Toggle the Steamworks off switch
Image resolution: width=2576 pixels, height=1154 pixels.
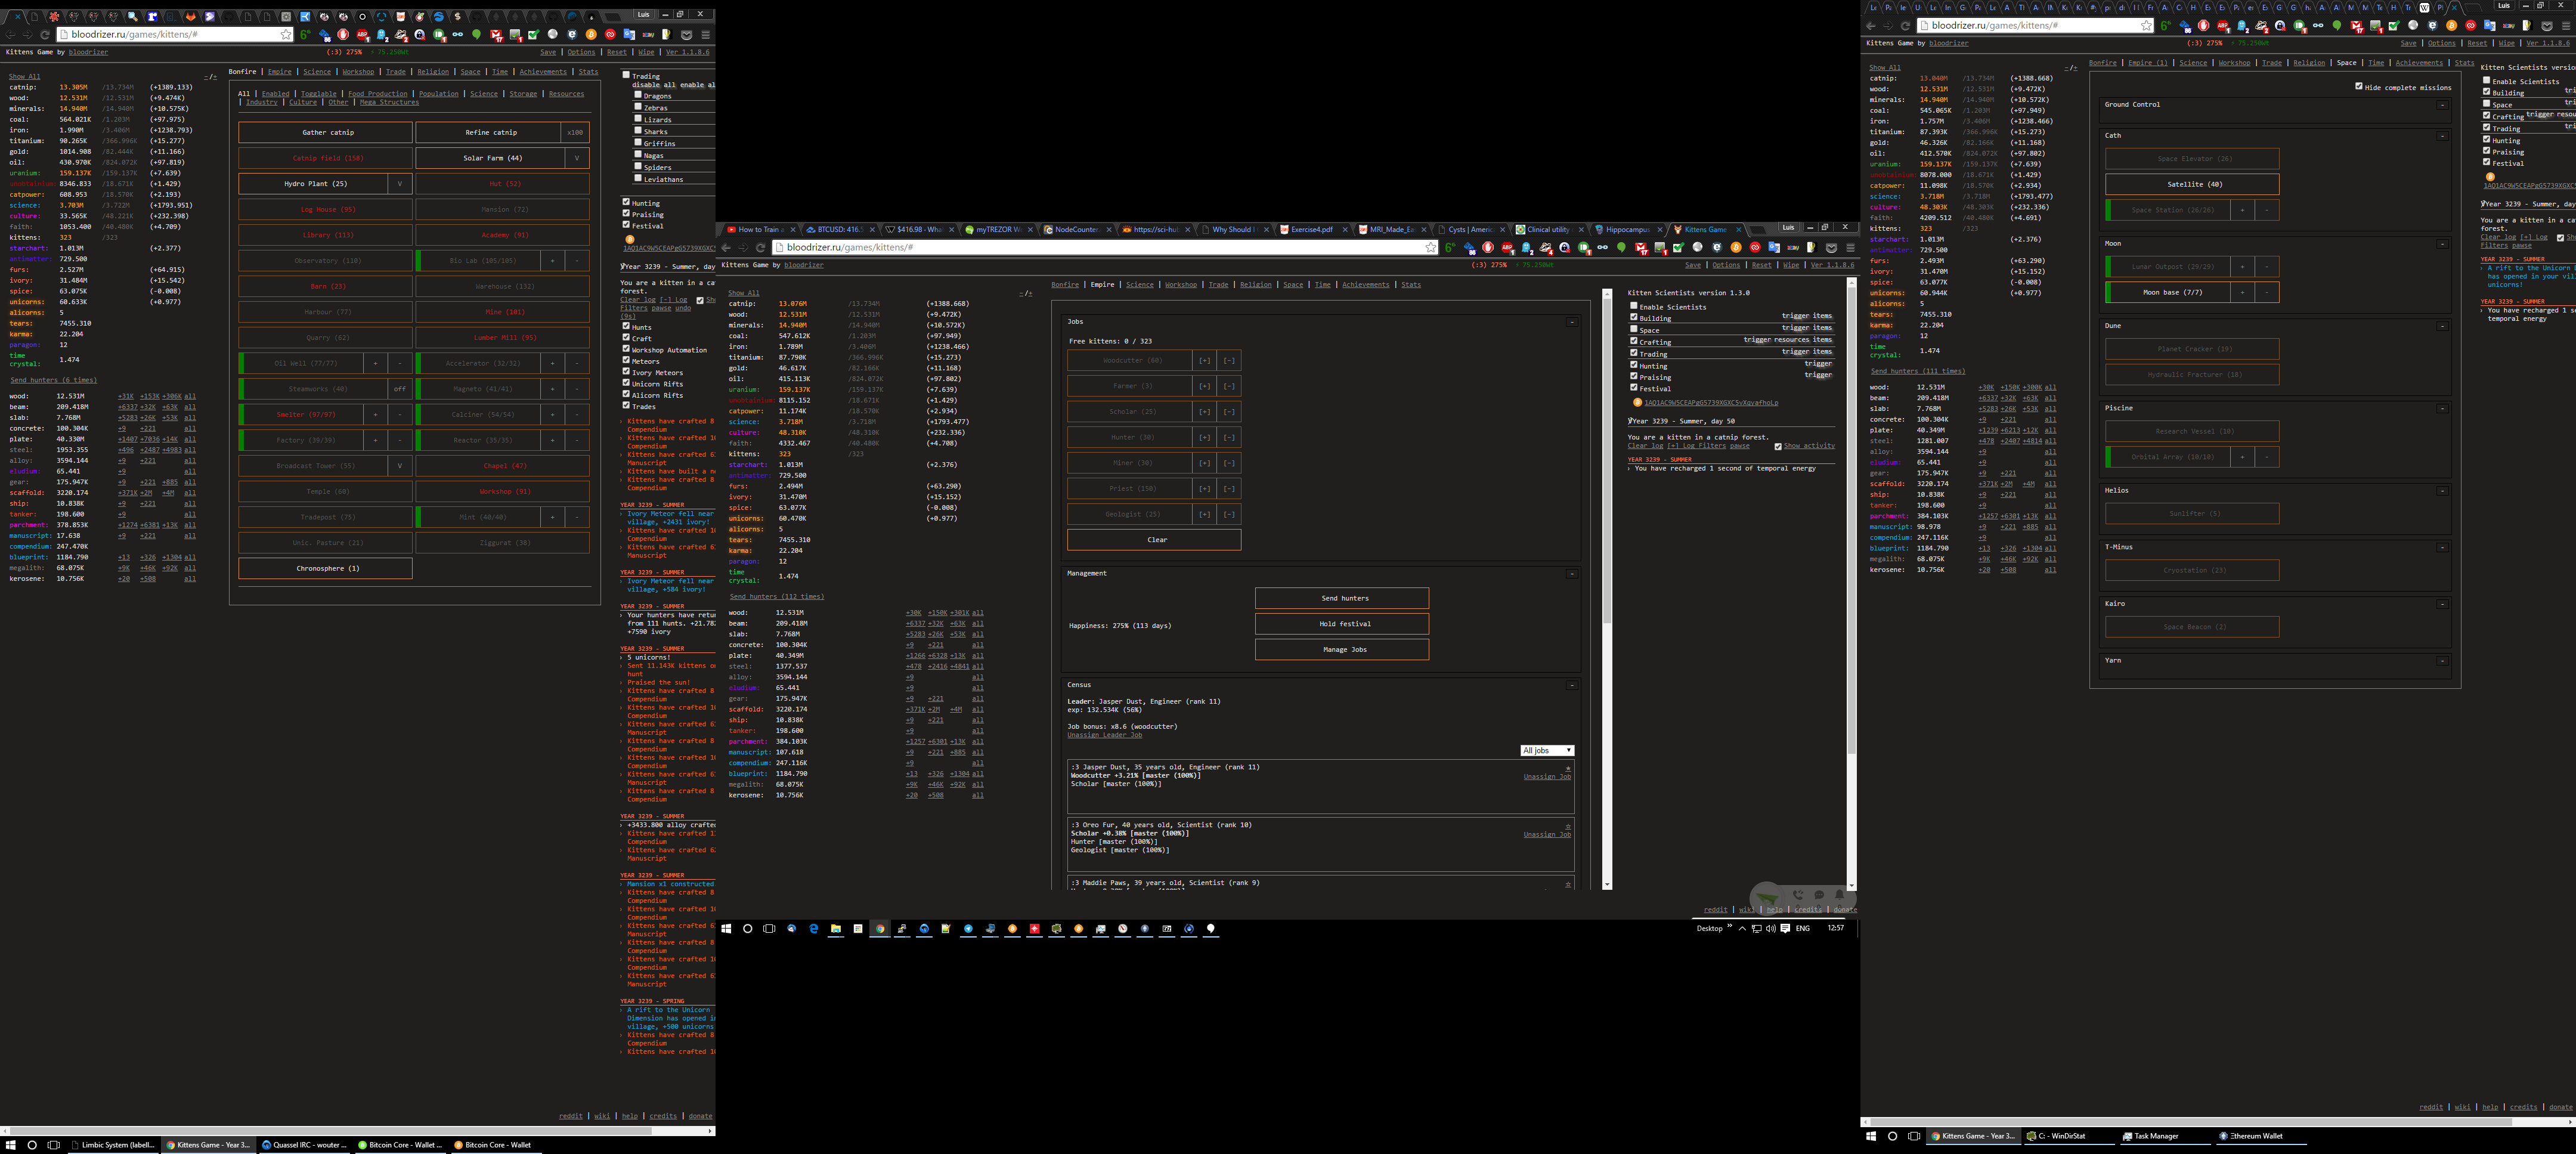tap(400, 389)
